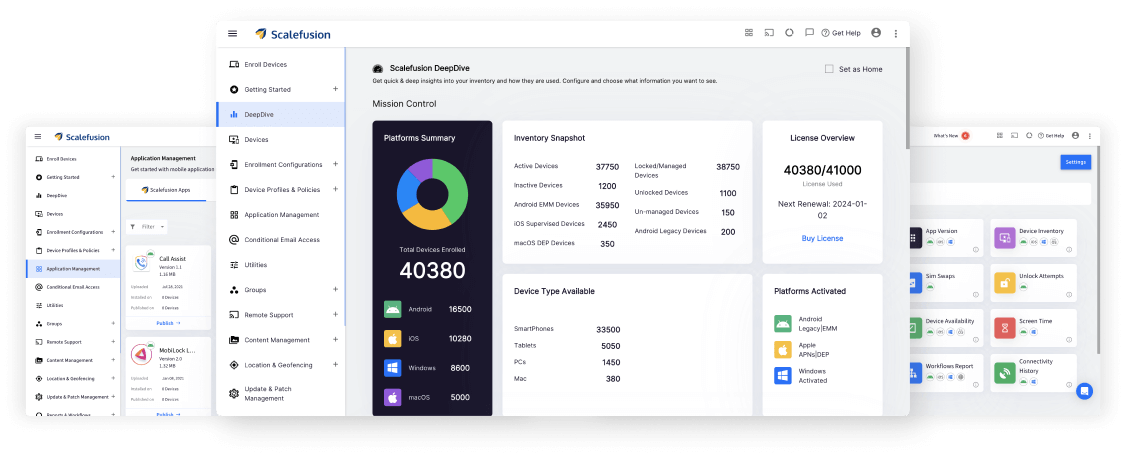The image size is (1126, 456).
Task: Click info icon on Device Inventory card
Action: click(x=1069, y=250)
